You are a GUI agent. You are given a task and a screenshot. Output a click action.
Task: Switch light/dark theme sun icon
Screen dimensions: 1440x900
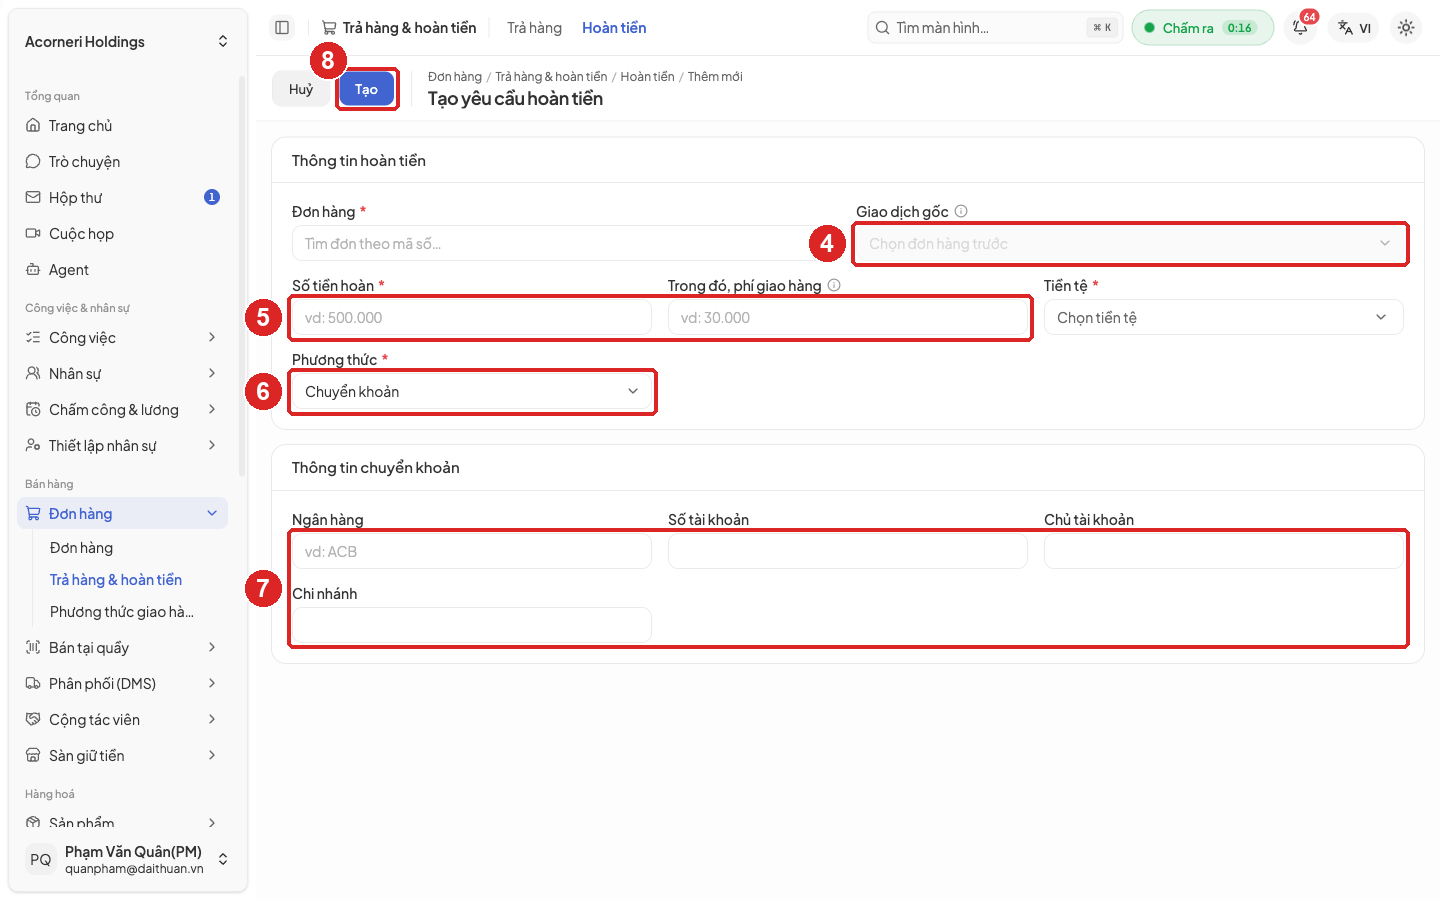click(1406, 28)
